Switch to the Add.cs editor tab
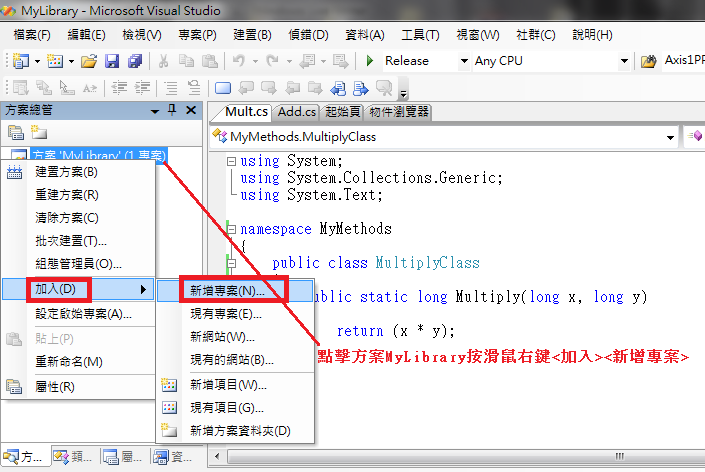 (297, 112)
